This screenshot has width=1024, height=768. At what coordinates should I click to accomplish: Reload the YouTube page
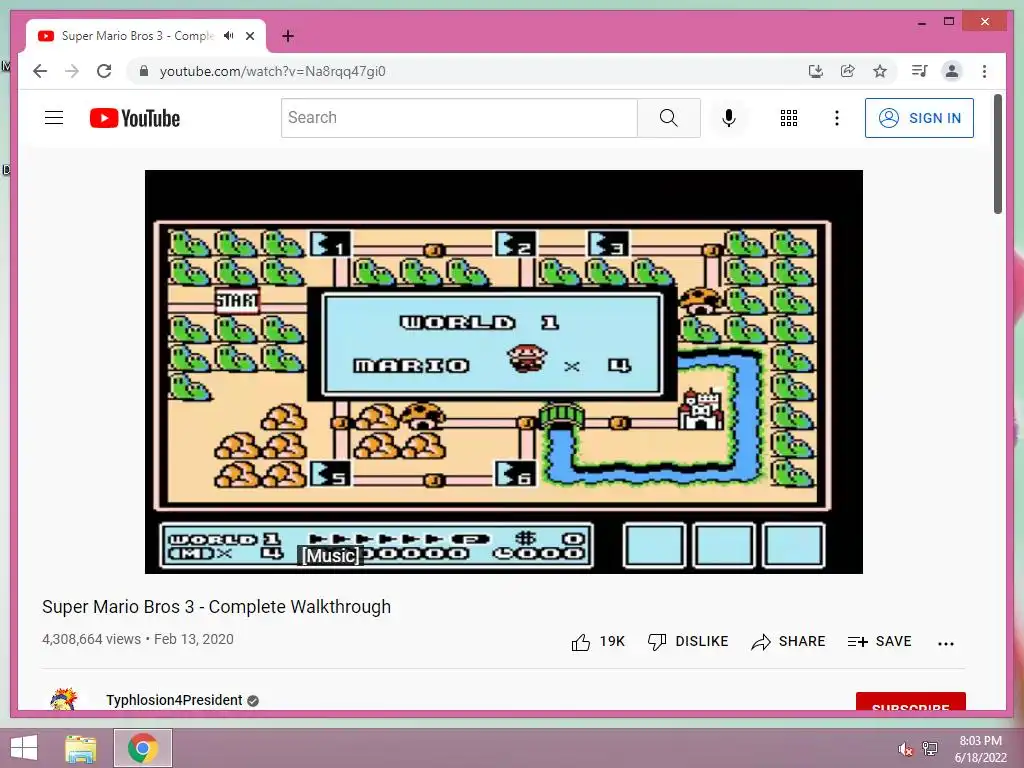point(104,71)
